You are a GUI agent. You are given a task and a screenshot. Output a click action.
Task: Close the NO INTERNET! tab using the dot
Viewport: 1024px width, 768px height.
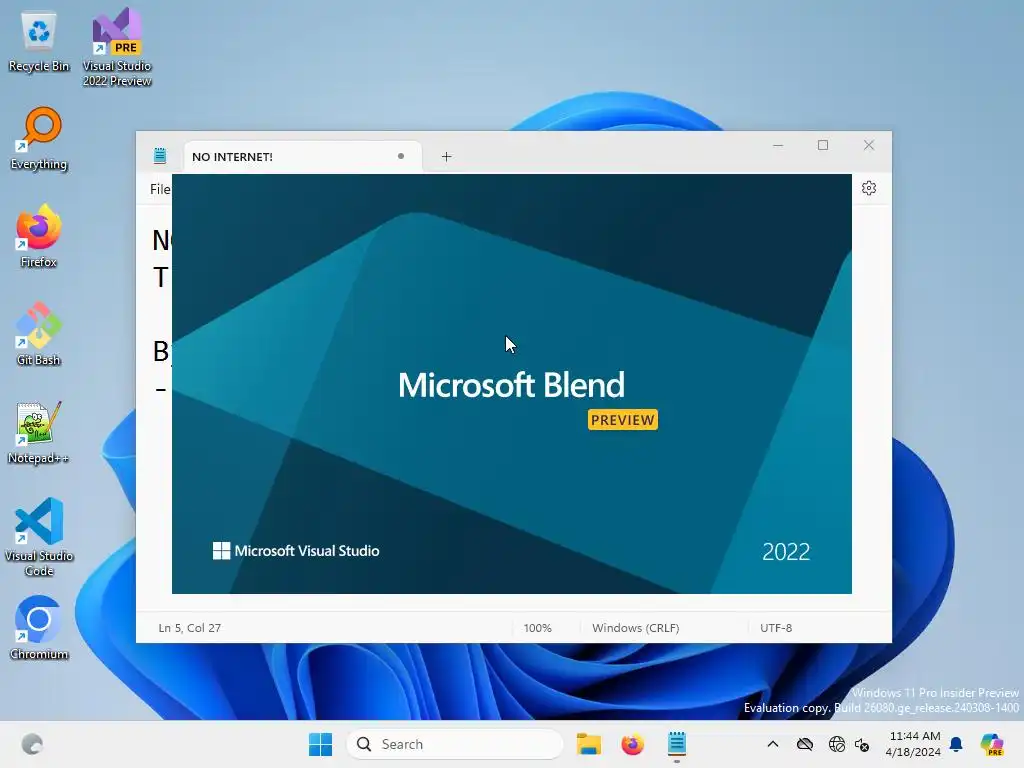(401, 156)
